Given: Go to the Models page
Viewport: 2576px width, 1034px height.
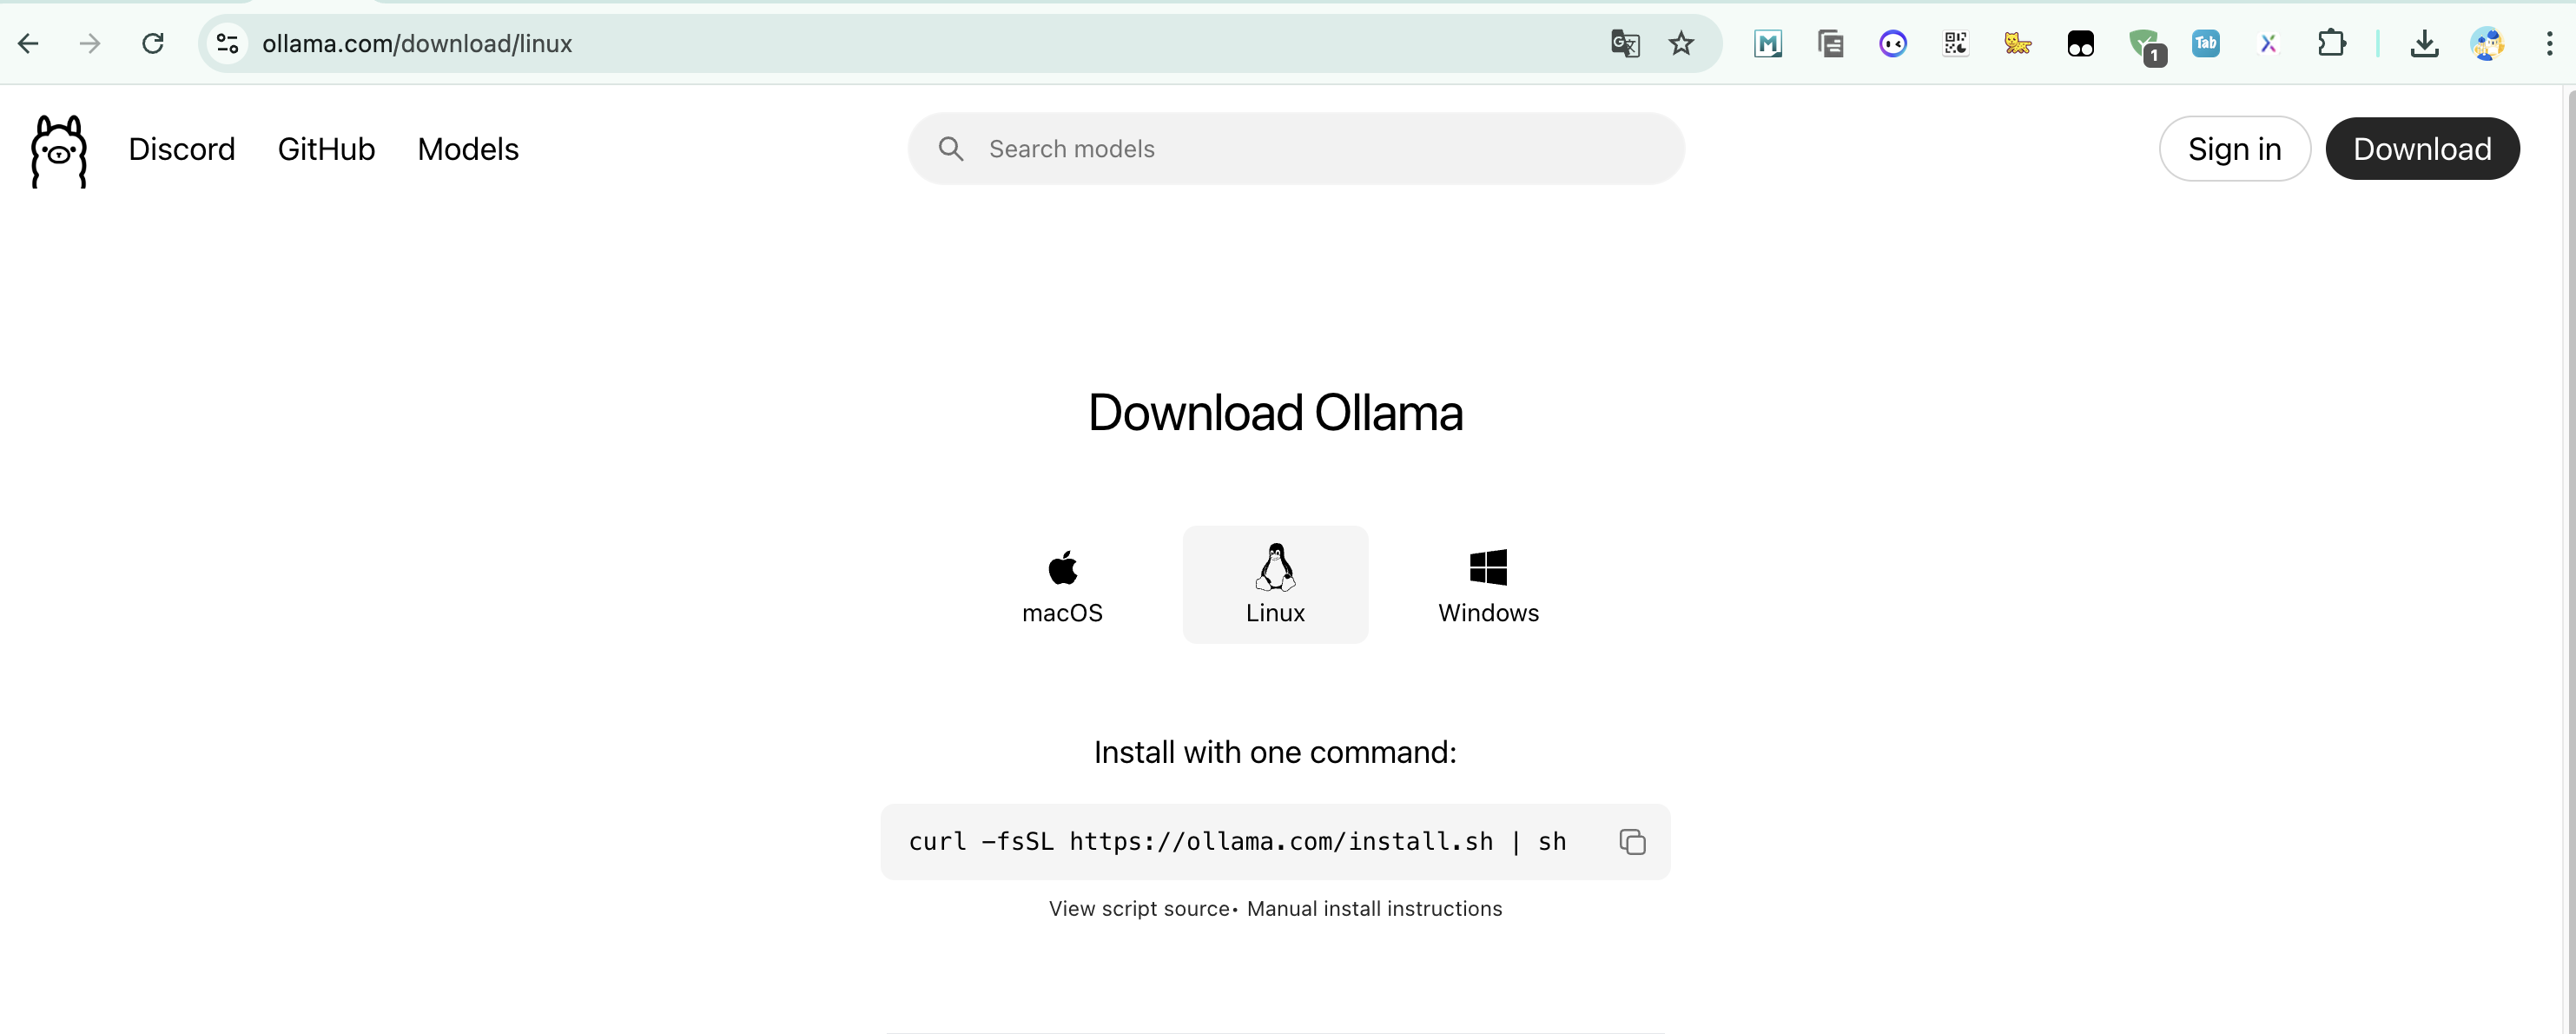Looking at the screenshot, I should pyautogui.click(x=468, y=149).
